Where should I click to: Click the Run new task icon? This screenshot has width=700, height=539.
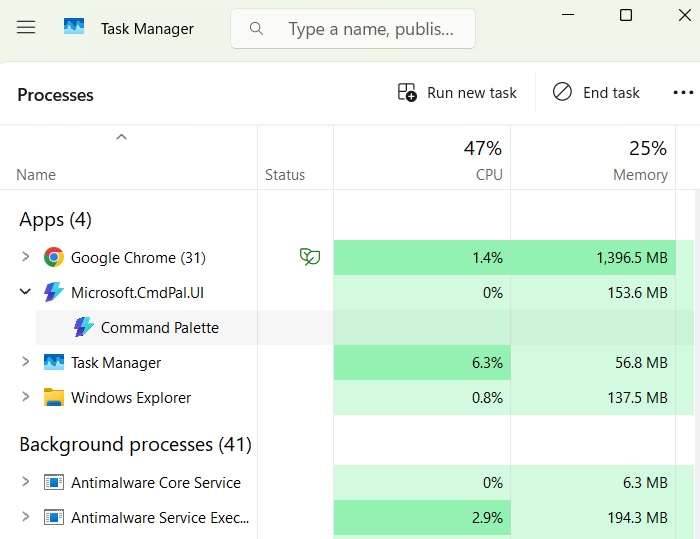coord(407,92)
